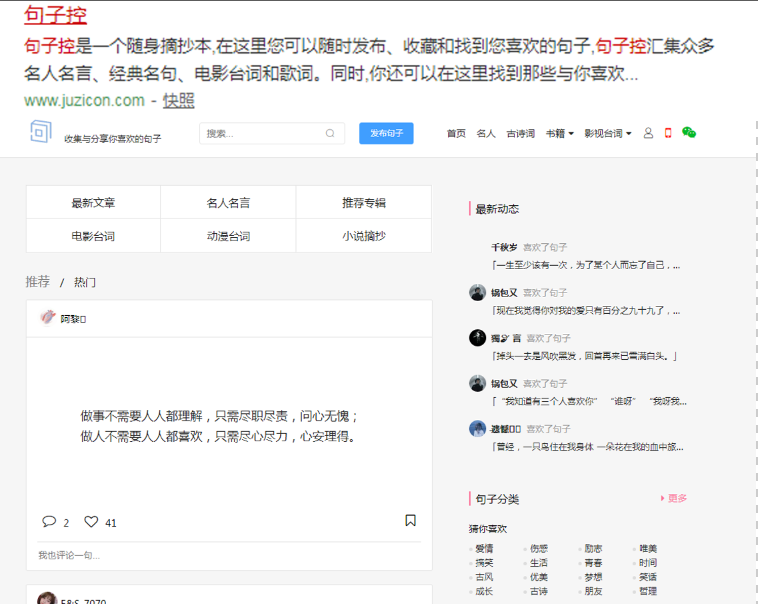Open the 哲理 category
Screen dimensions: 758x604
click(x=648, y=591)
